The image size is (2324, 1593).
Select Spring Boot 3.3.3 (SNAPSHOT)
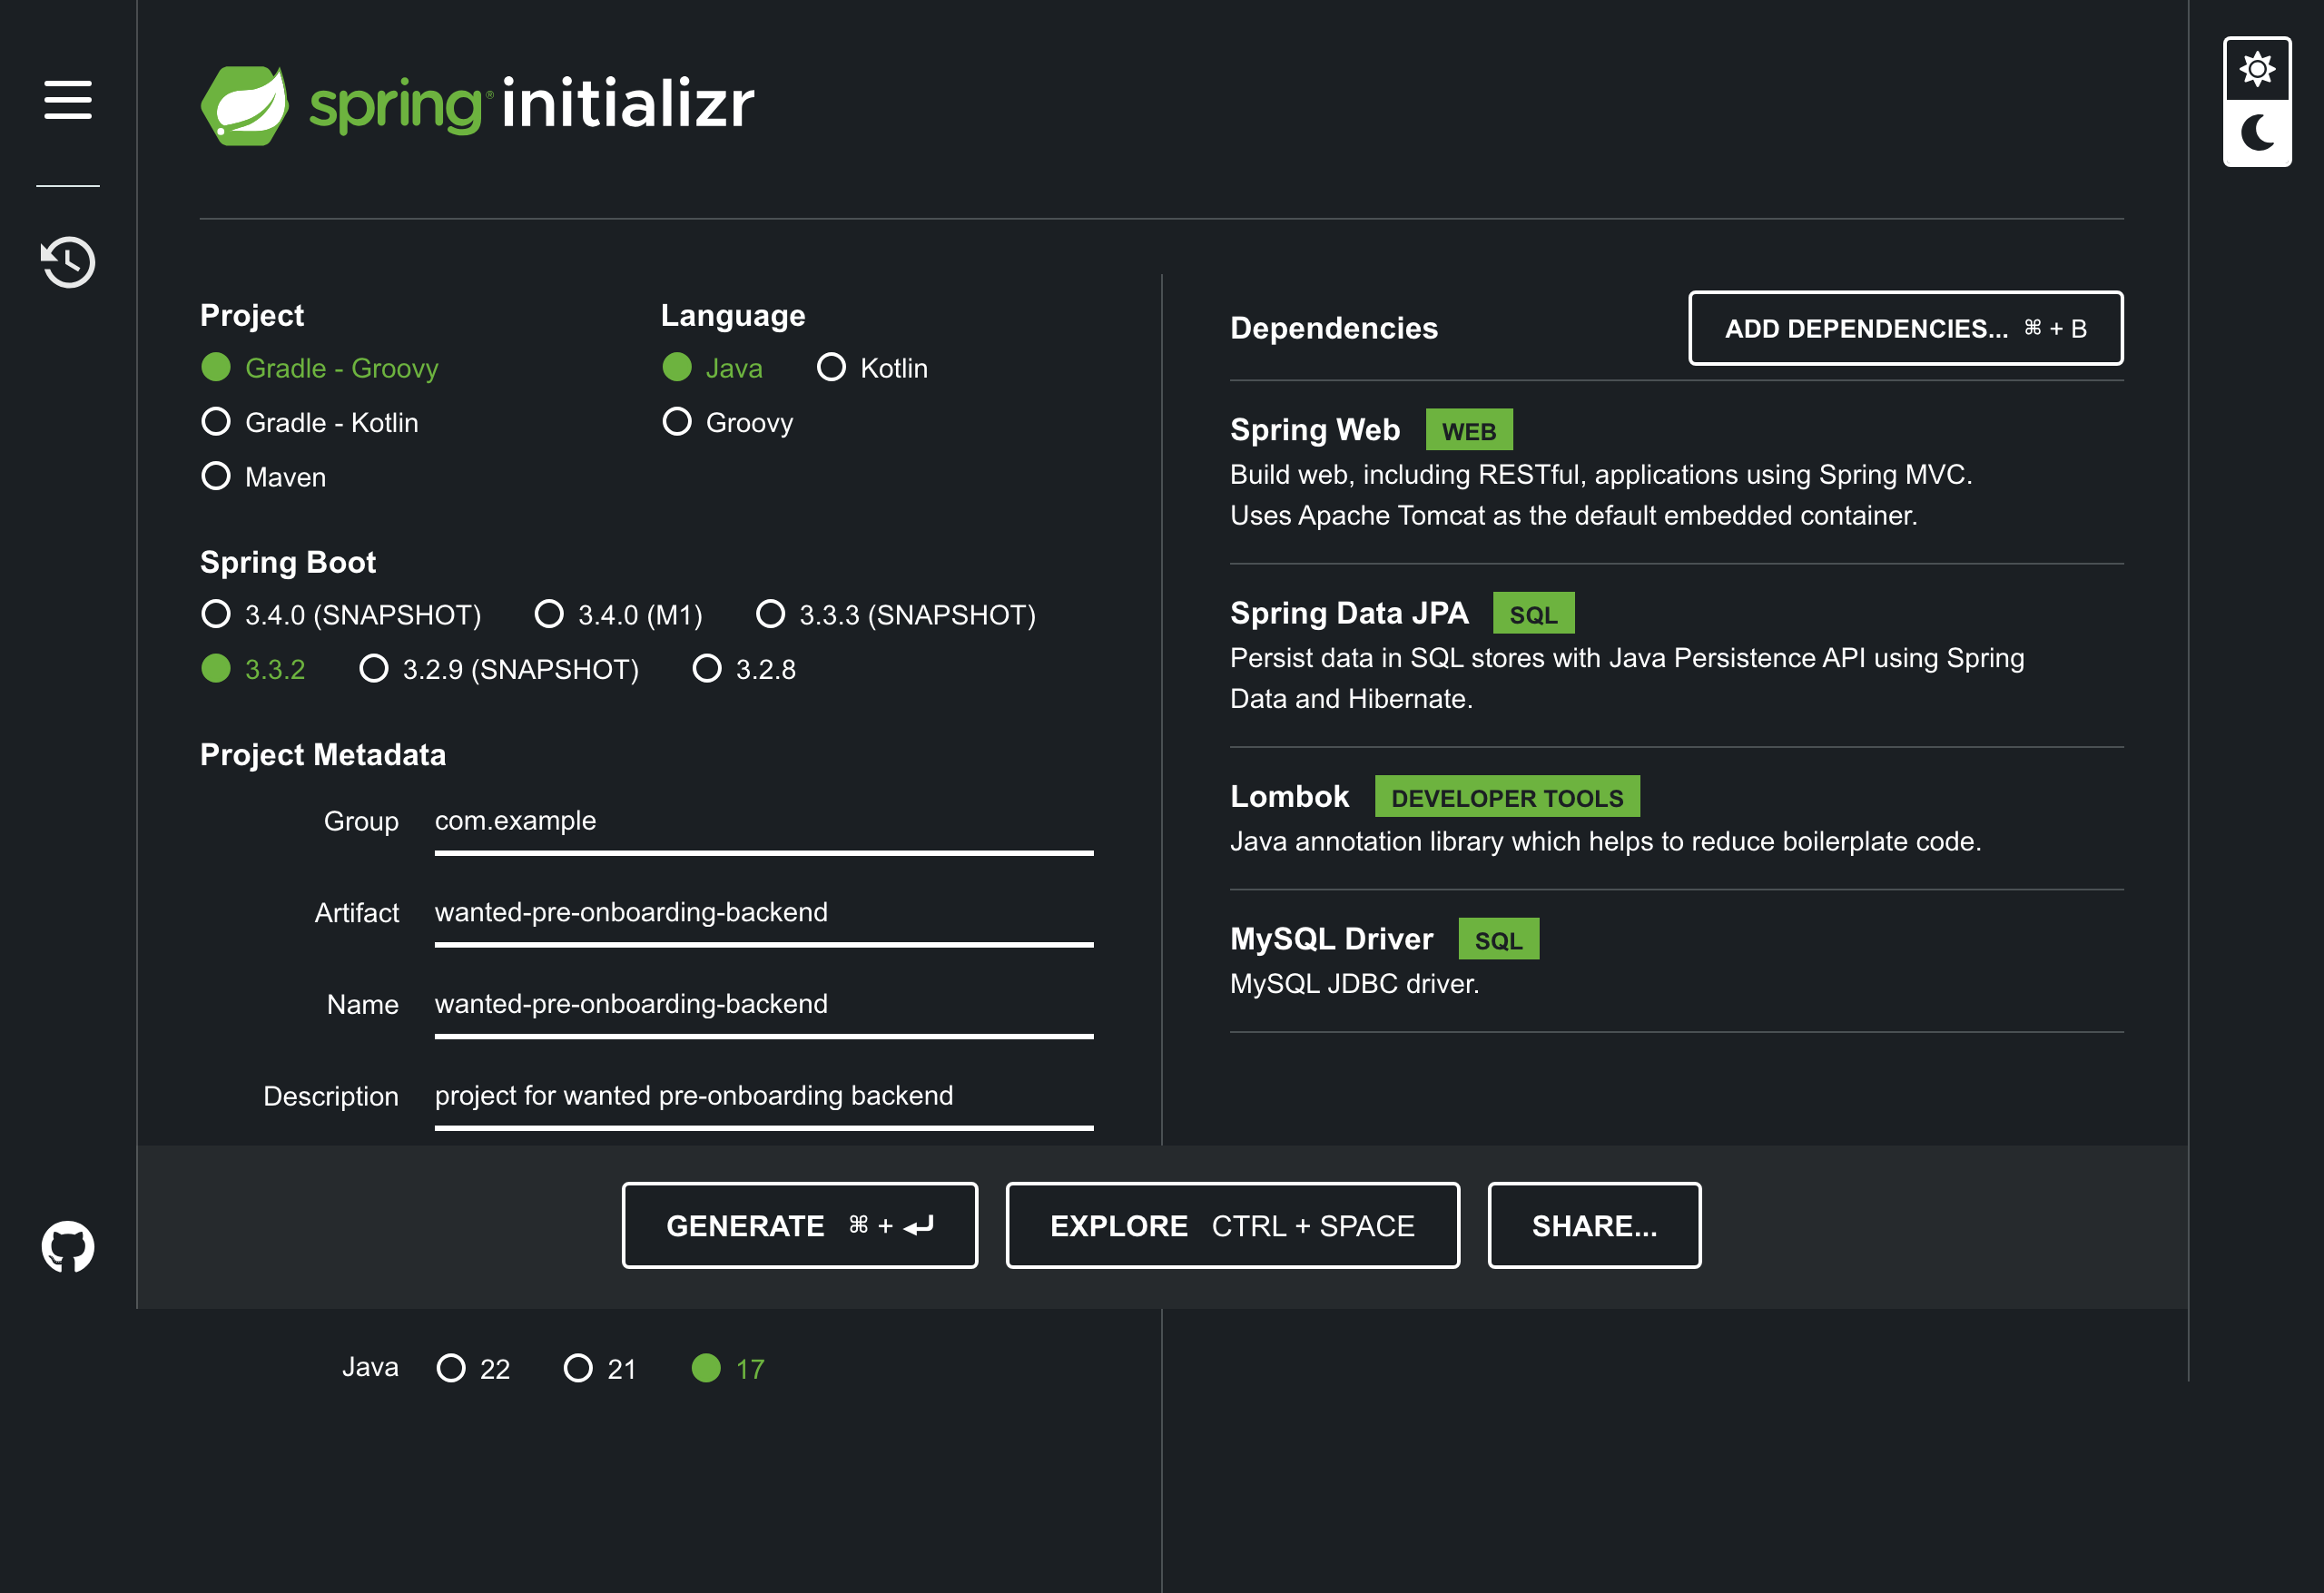point(896,614)
